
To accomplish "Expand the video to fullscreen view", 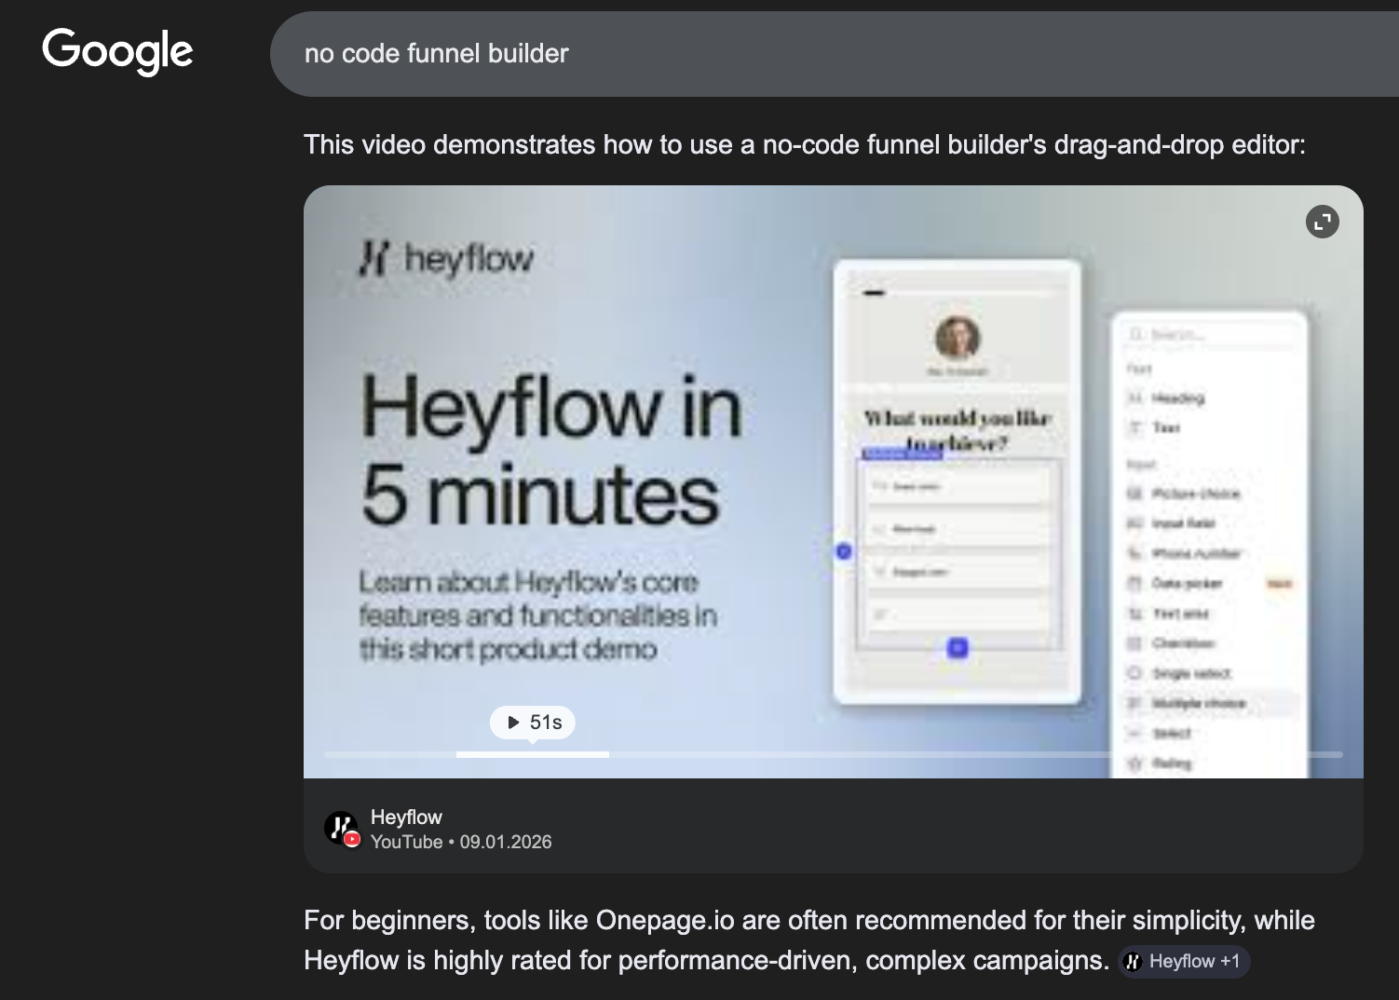I will coord(1322,222).
